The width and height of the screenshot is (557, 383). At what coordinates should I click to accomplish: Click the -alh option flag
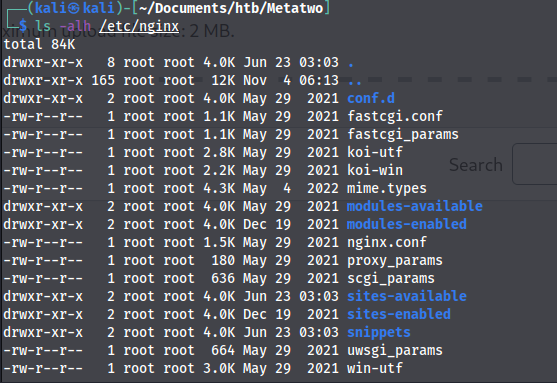(x=75, y=26)
